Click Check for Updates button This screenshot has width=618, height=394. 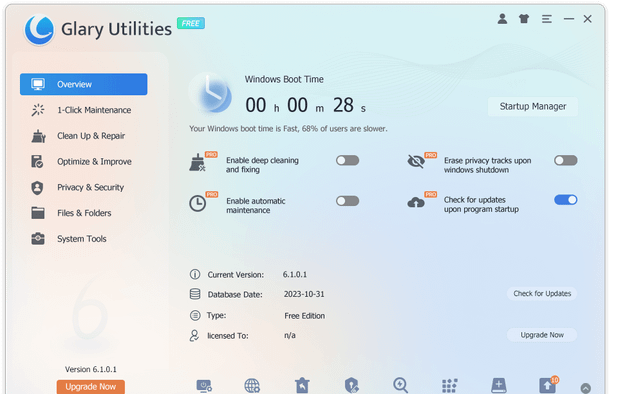pos(542,294)
